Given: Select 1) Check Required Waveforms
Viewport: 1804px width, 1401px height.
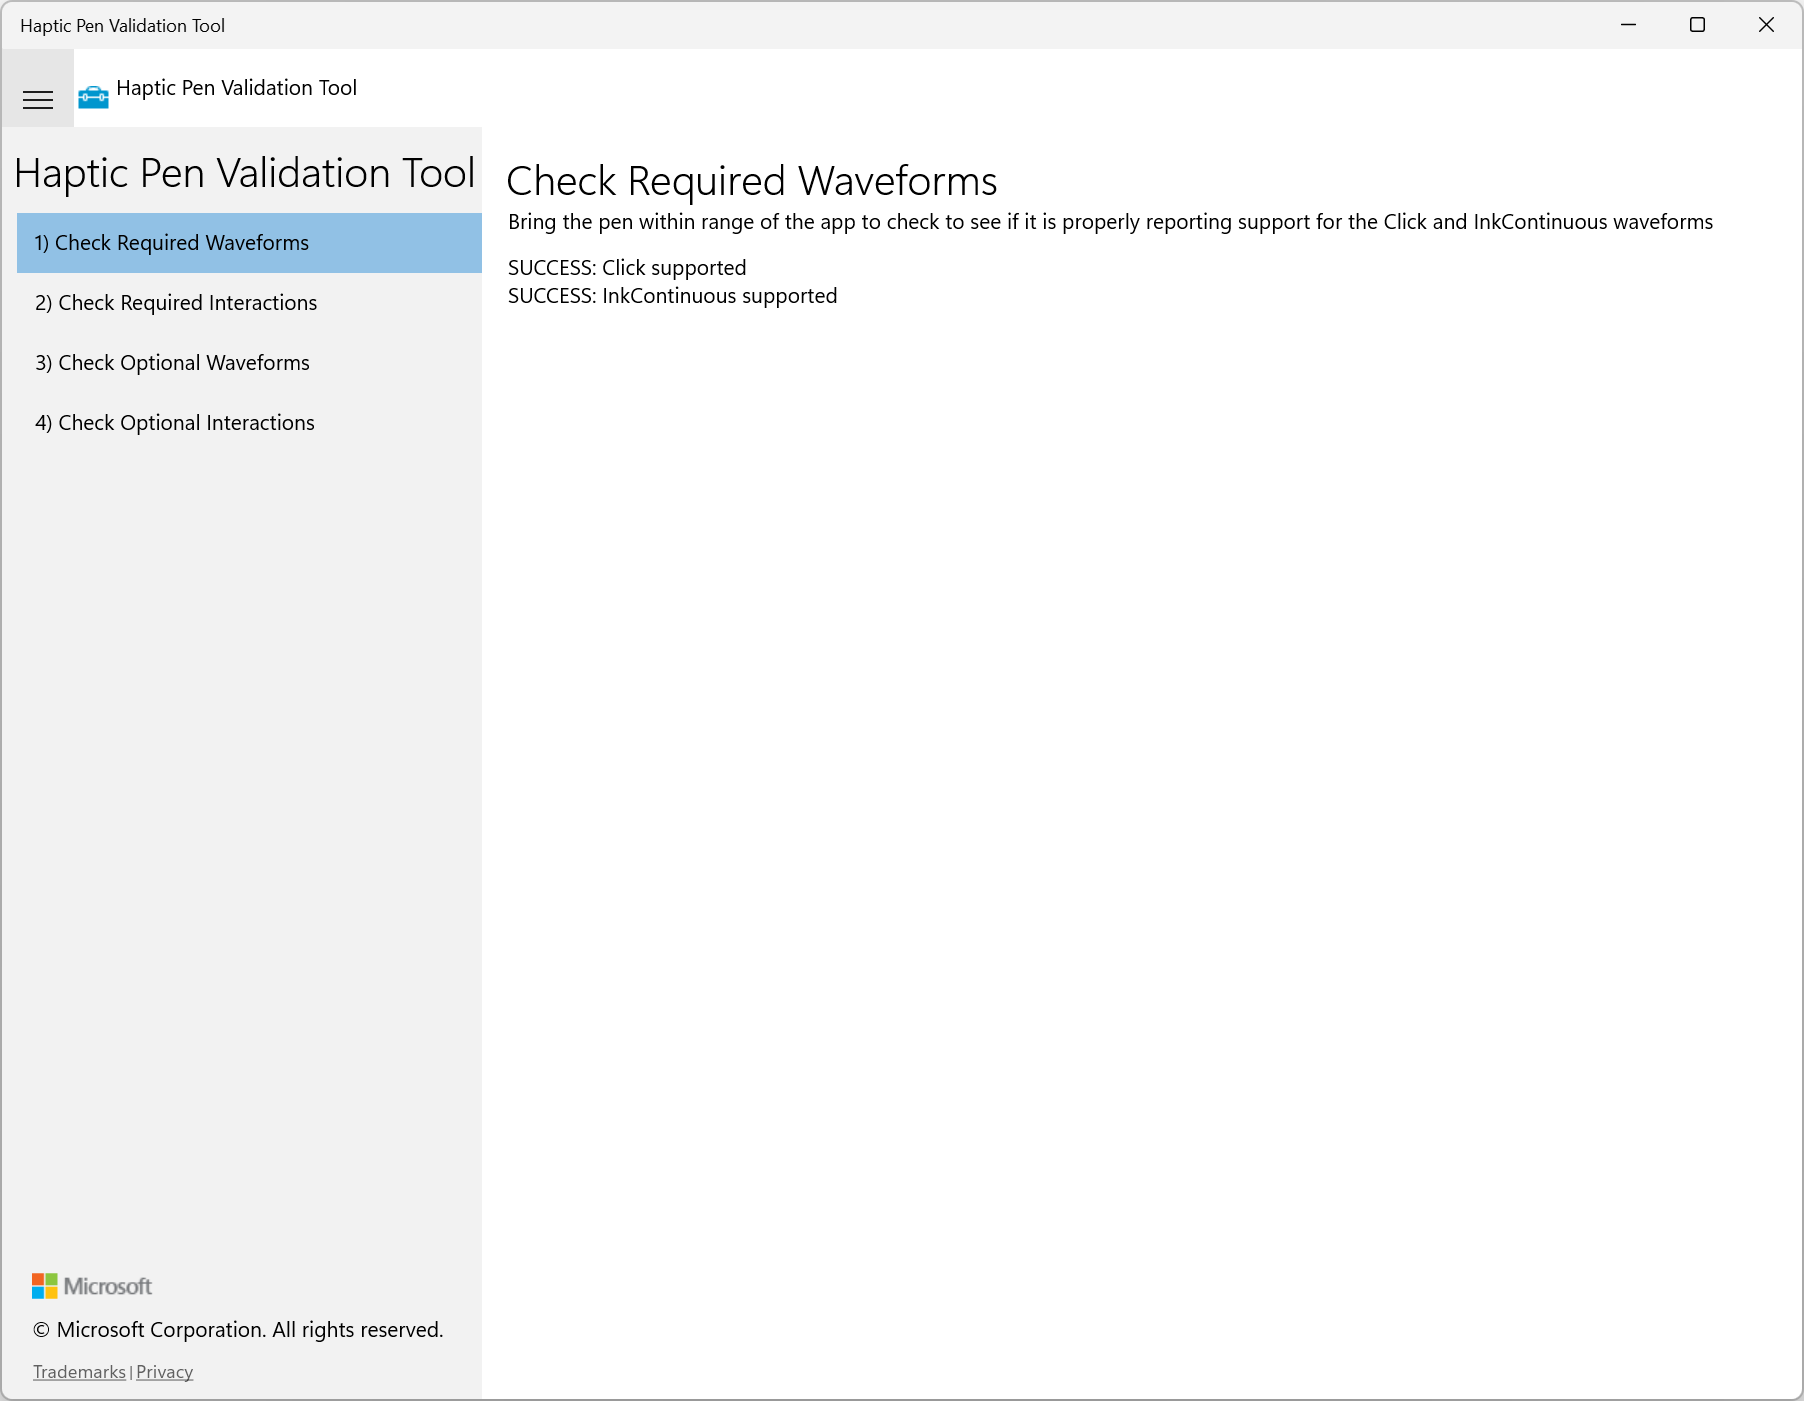Looking at the screenshot, I should coord(249,243).
